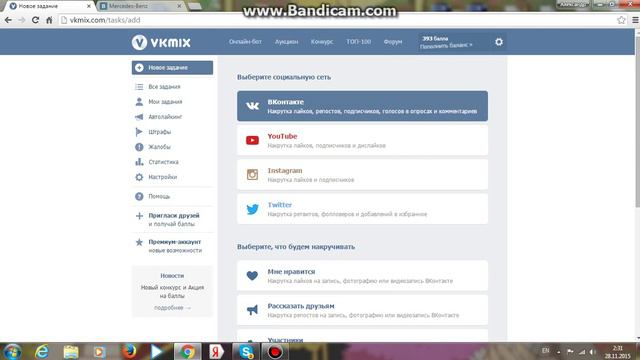Open settings gear in site header
640x360 pixels.
point(499,42)
